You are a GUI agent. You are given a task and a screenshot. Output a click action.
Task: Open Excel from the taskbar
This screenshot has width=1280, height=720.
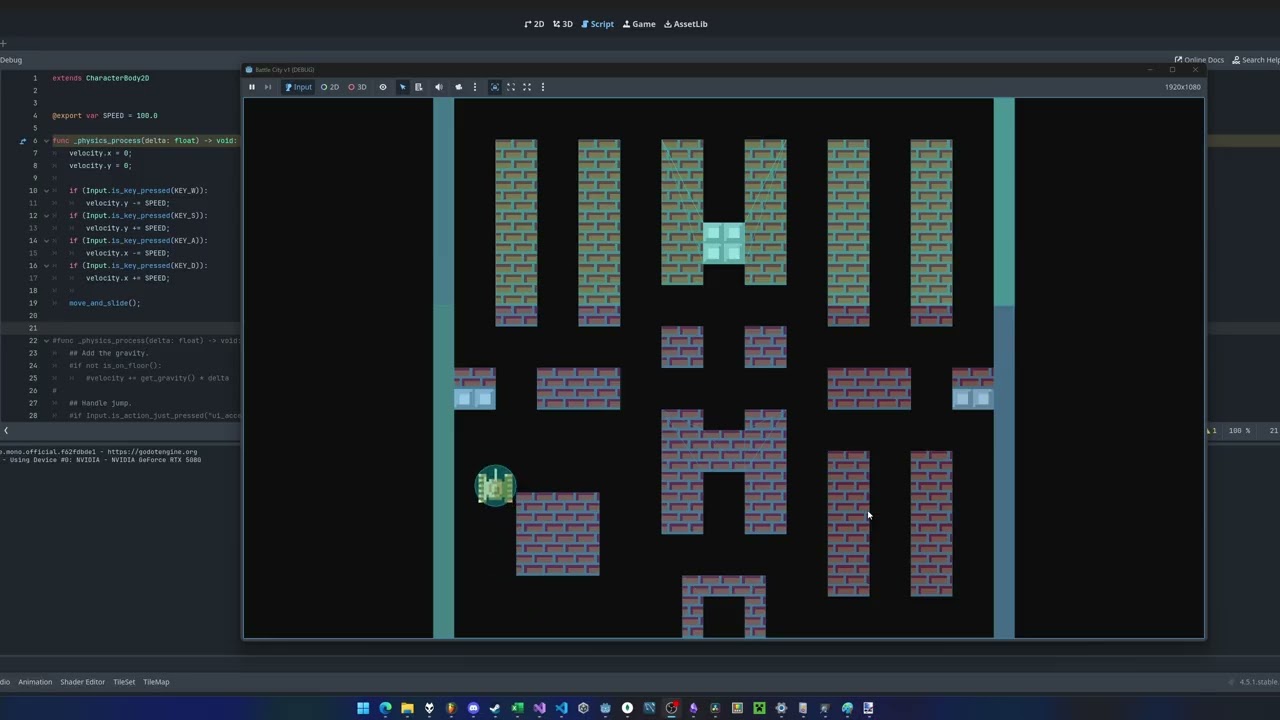tap(517, 708)
